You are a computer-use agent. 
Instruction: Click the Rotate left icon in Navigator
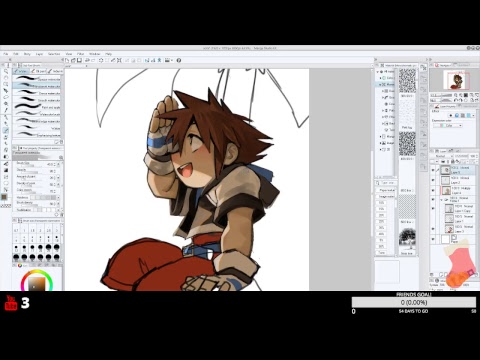456,100
